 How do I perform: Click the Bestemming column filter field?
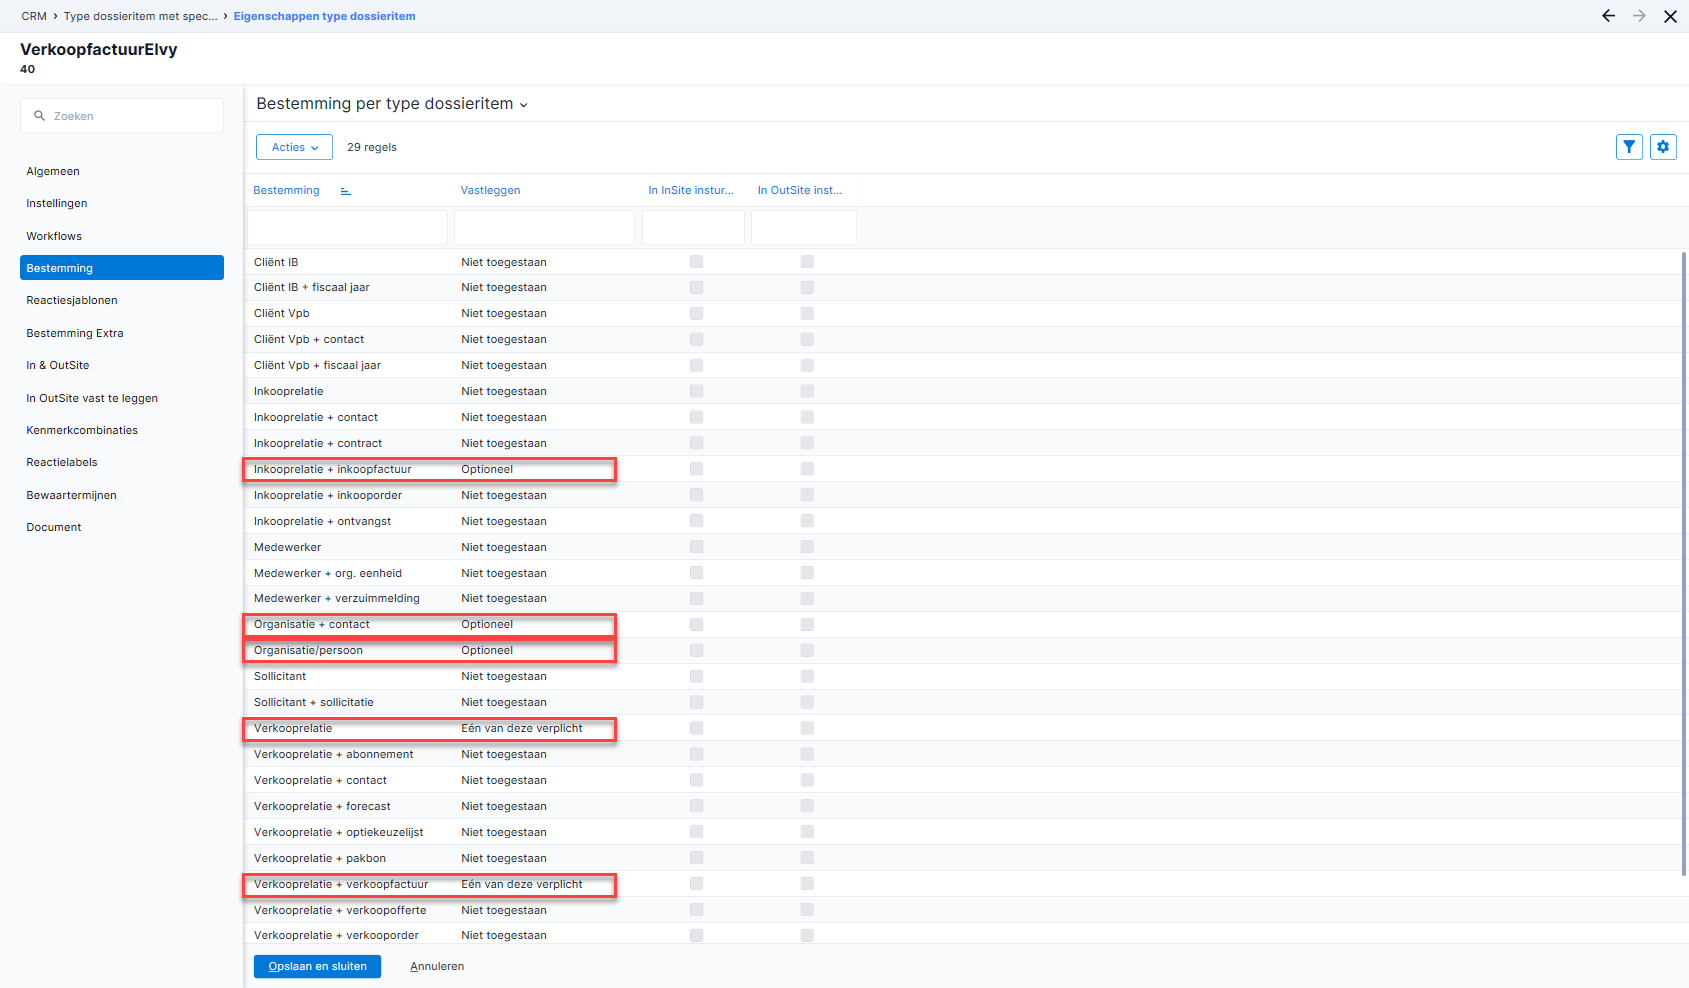347,227
